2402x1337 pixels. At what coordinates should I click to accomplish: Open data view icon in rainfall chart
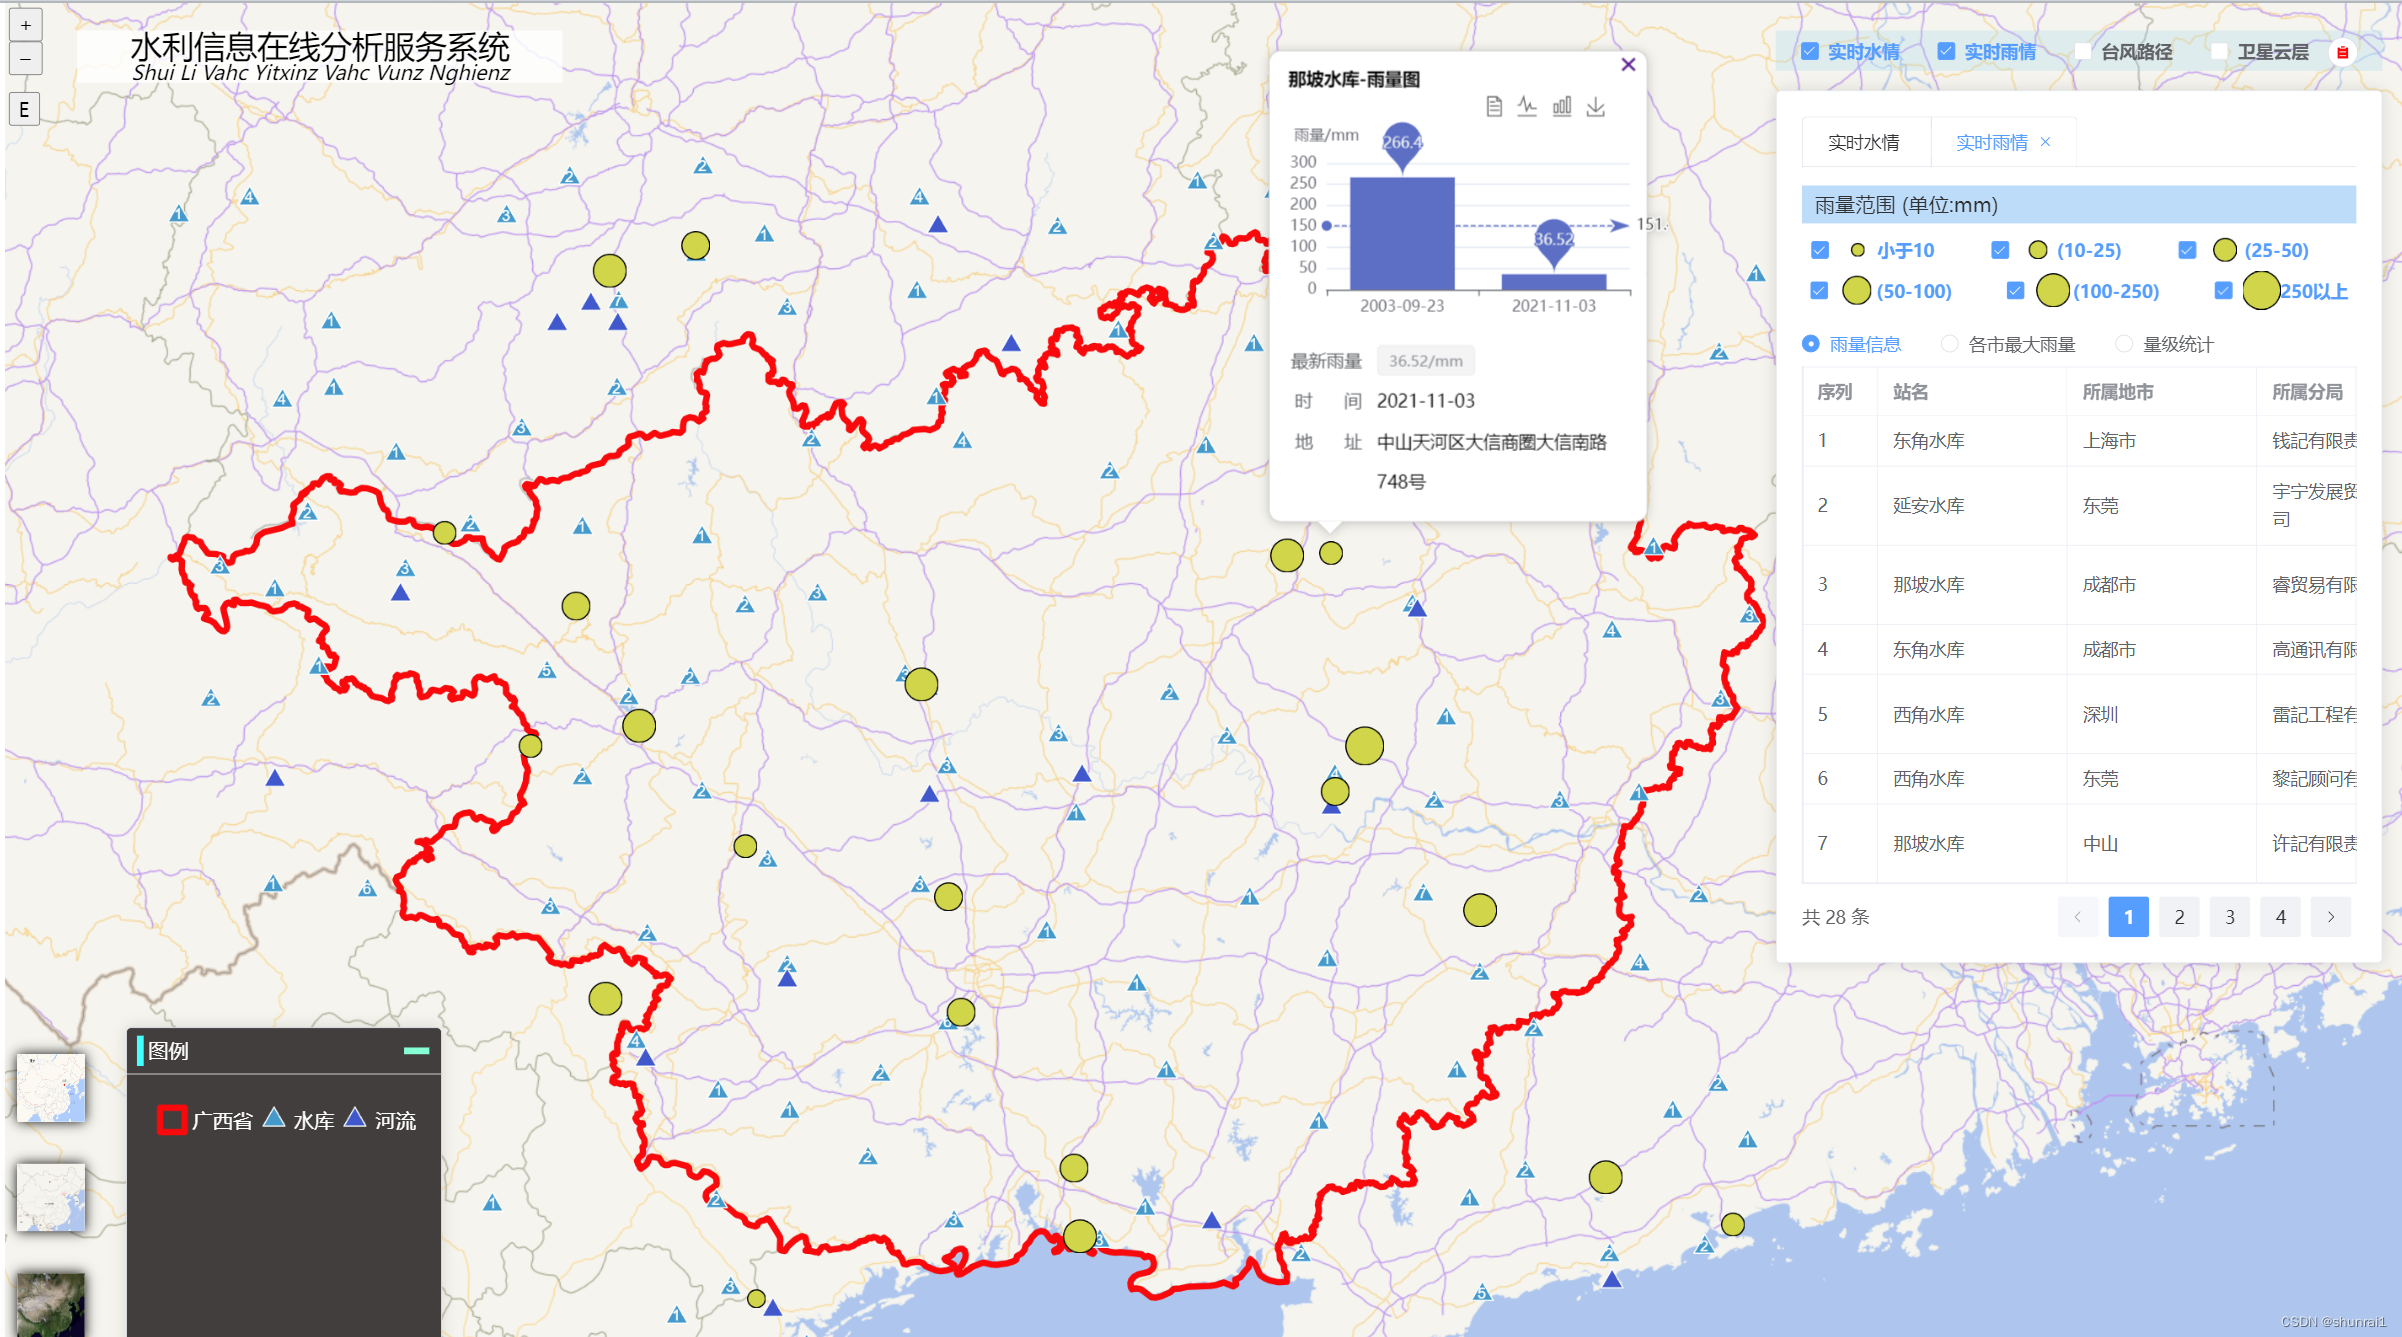point(1493,107)
